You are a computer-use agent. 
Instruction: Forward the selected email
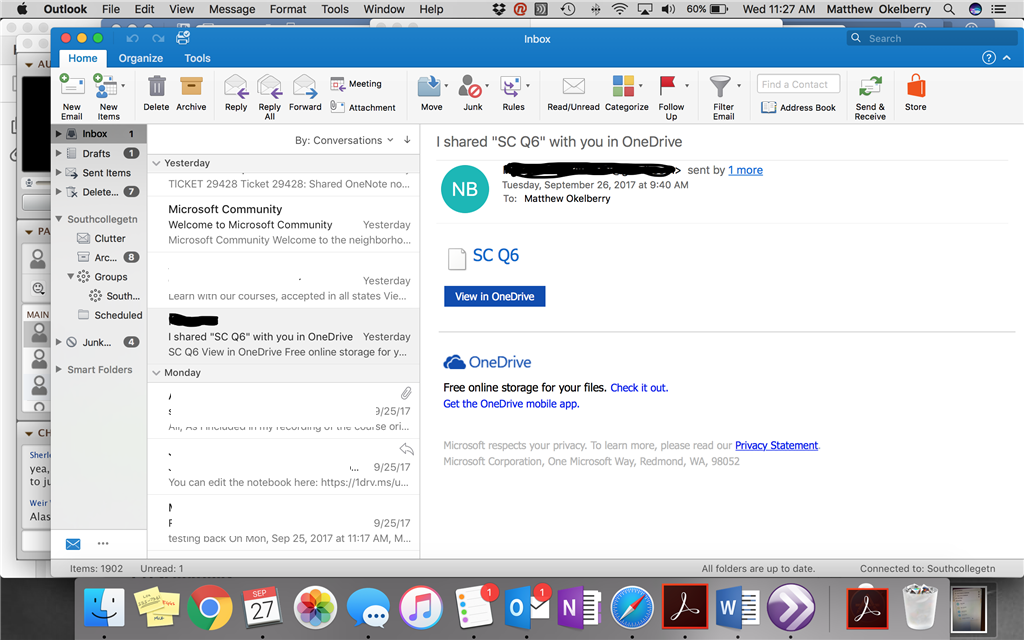pyautogui.click(x=305, y=93)
